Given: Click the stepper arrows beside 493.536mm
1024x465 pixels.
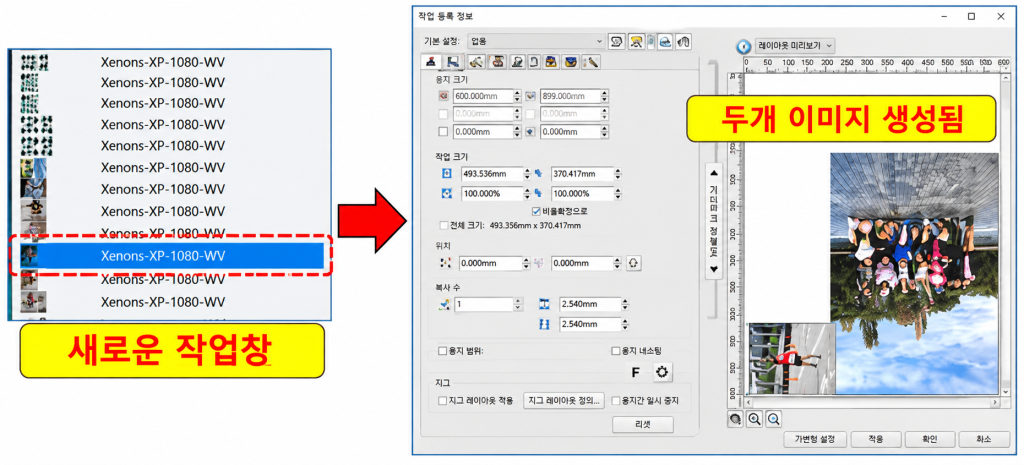Looking at the screenshot, I should [x=527, y=174].
